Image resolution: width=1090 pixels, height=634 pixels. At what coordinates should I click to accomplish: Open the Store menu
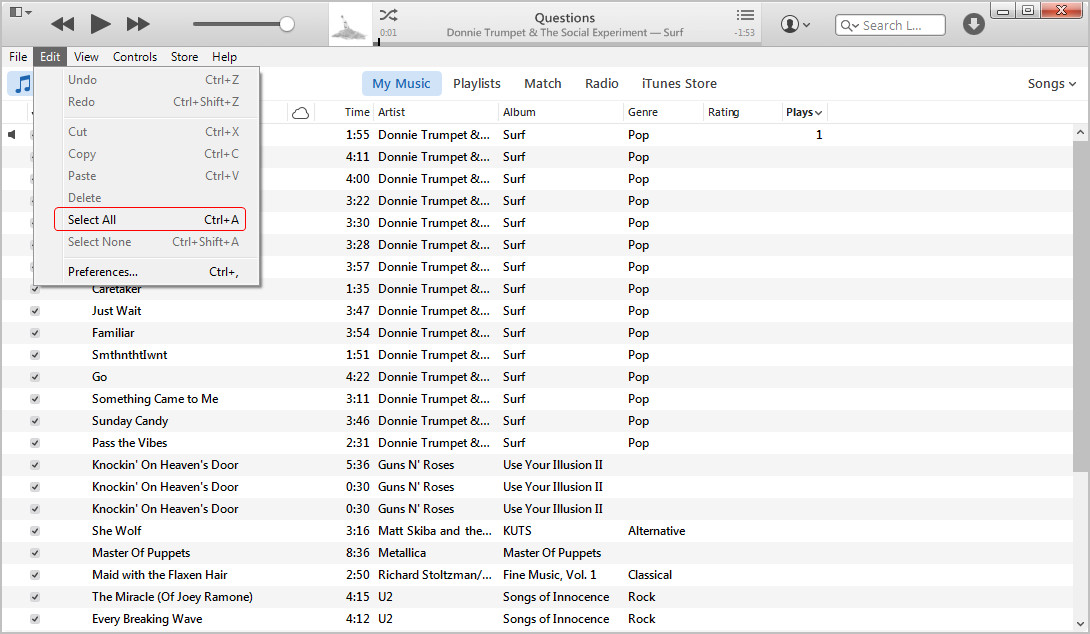[x=184, y=57]
